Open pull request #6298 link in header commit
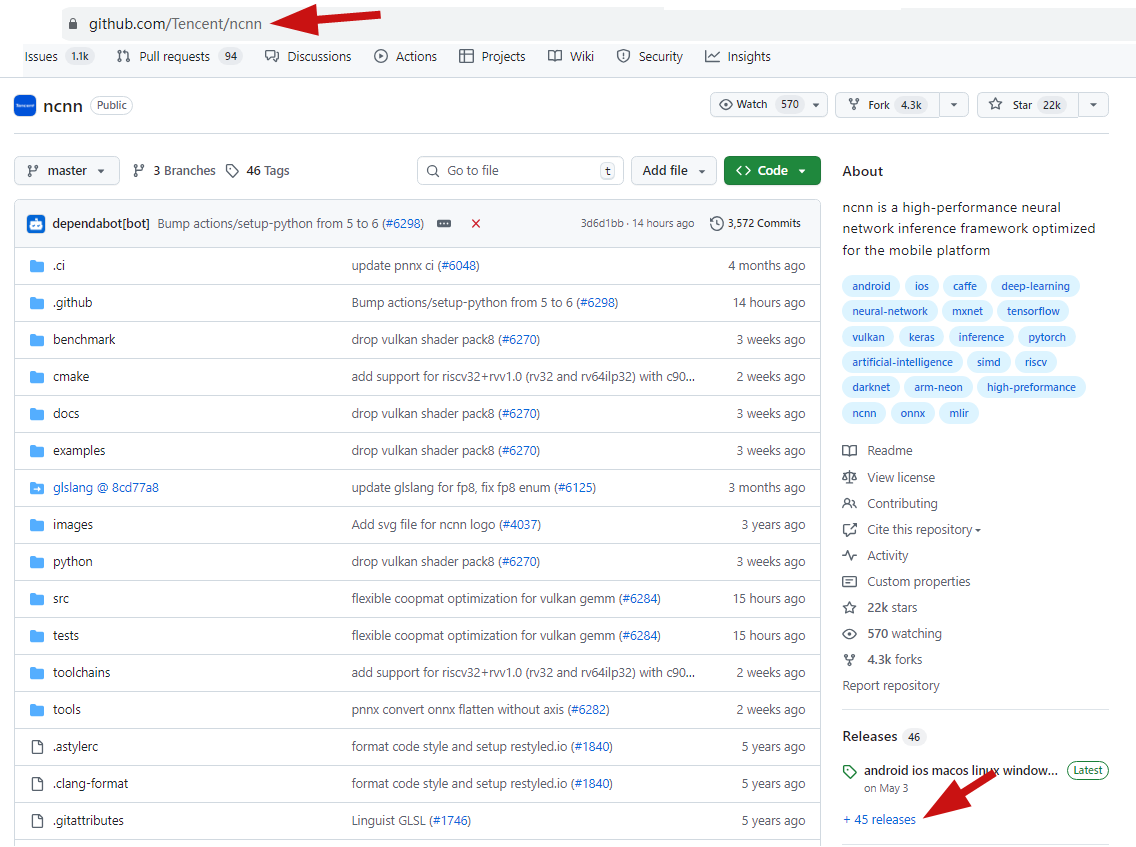Screen dimensions: 1136x847 click(403, 224)
